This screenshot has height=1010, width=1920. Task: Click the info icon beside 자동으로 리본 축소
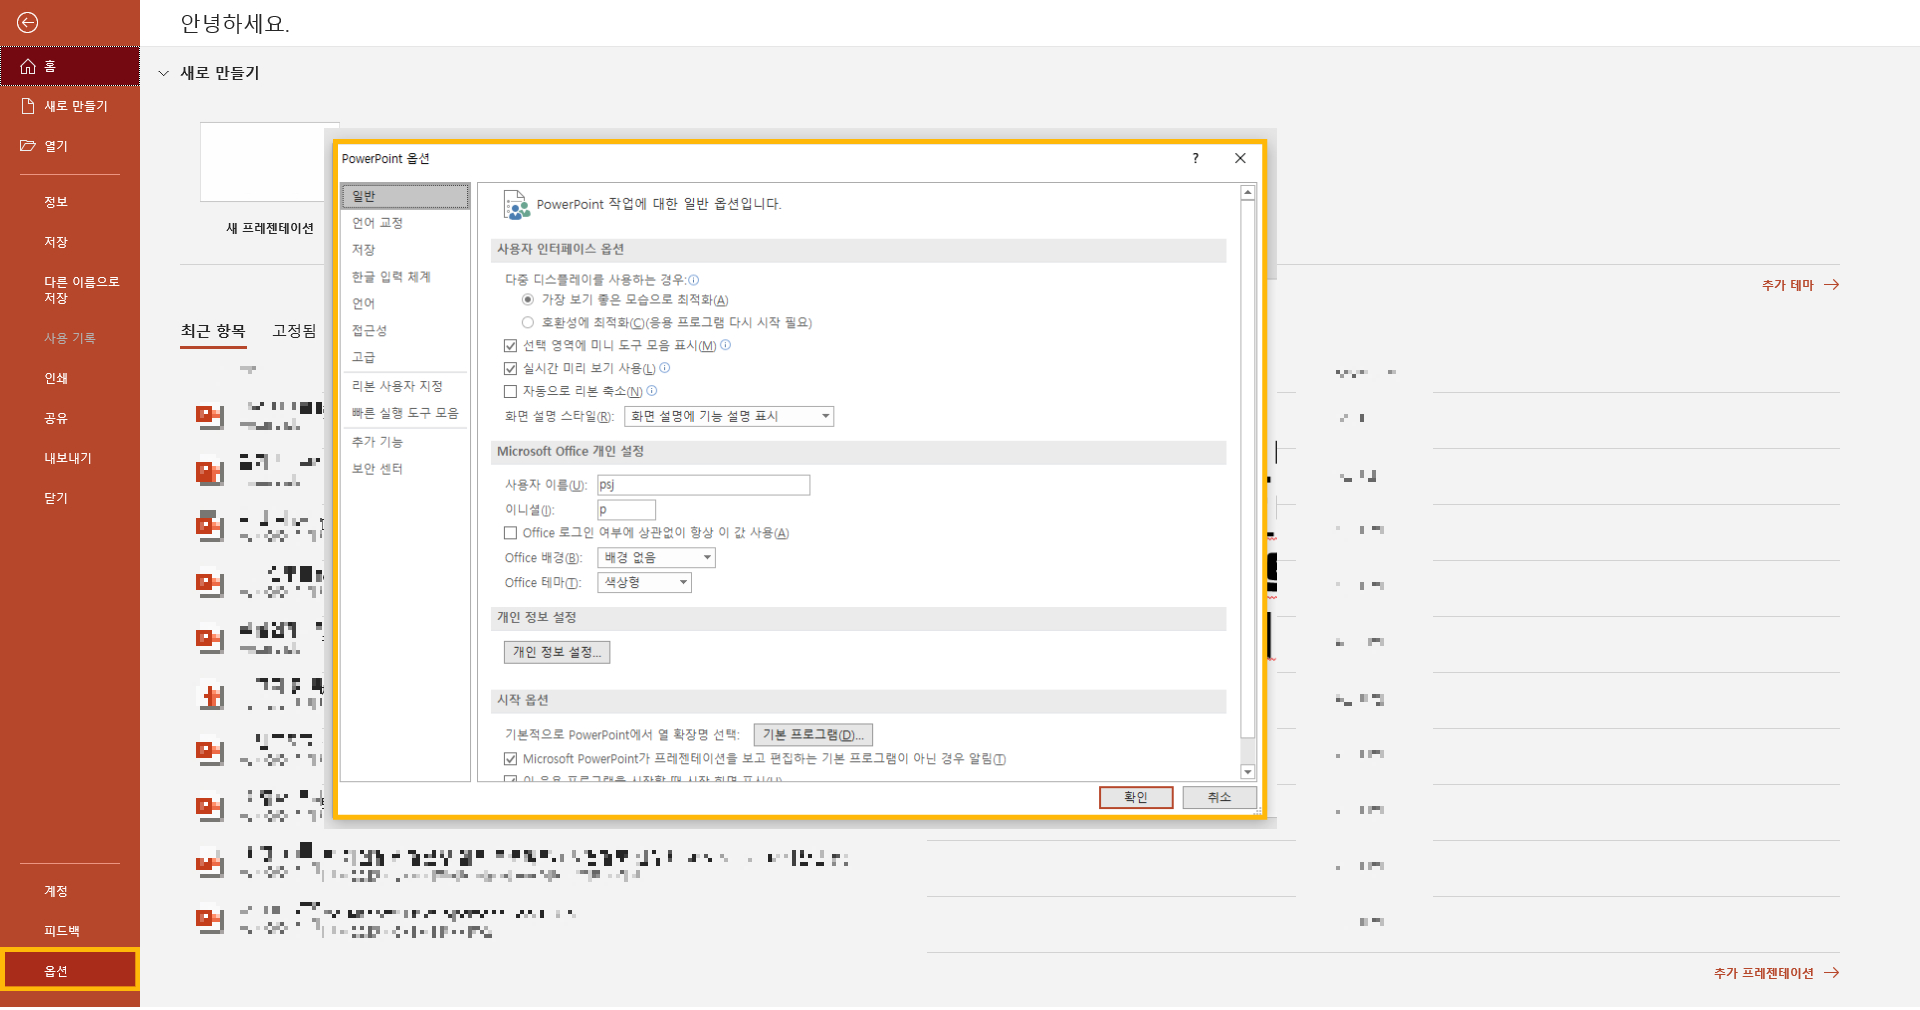coord(652,391)
